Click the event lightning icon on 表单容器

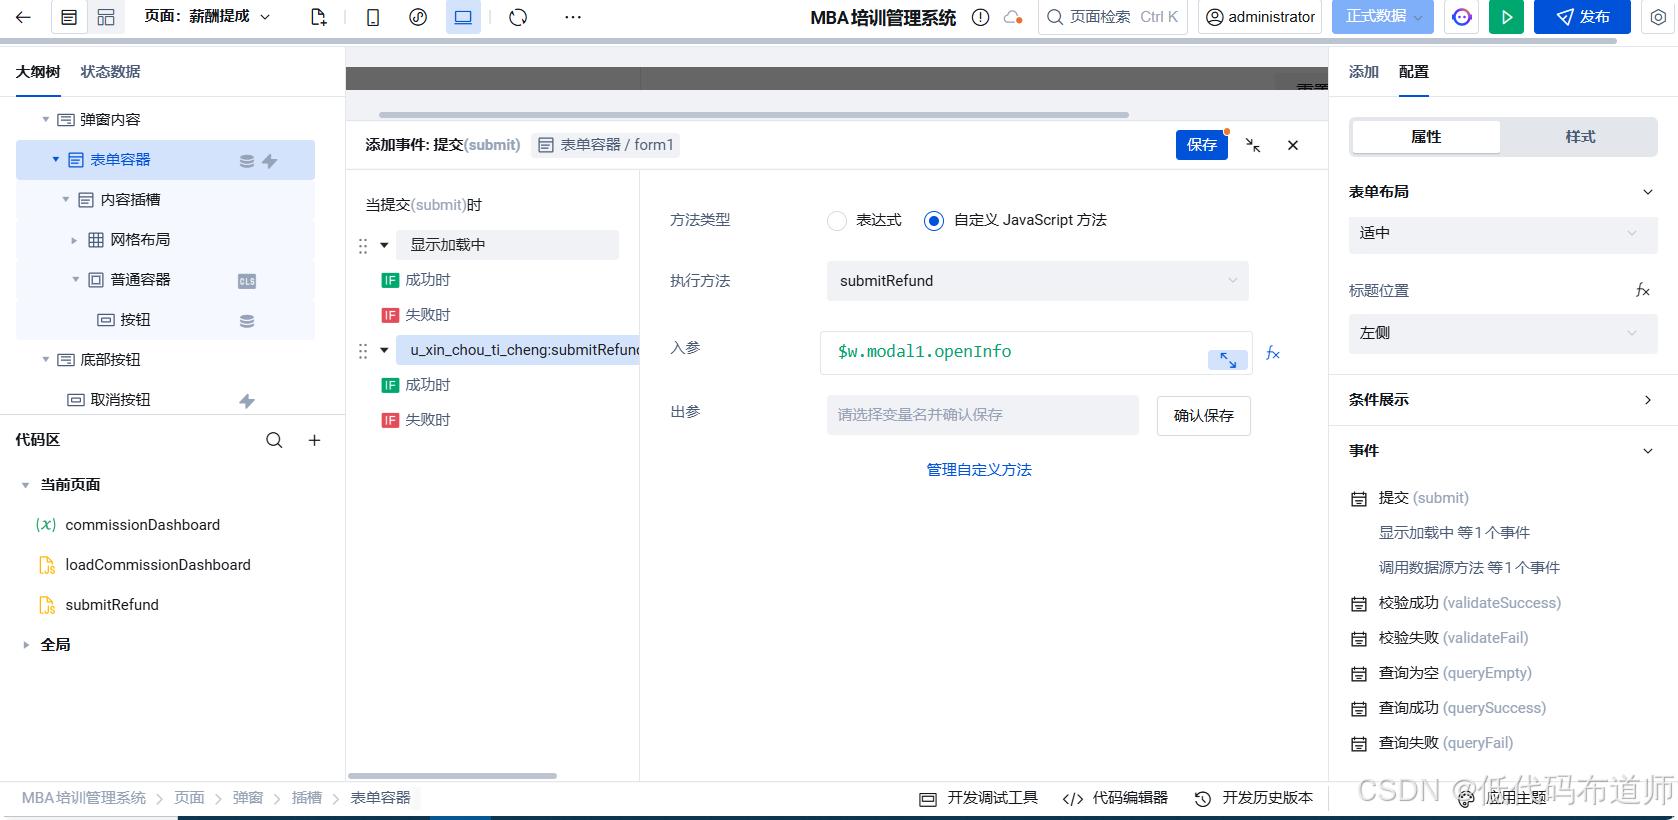(x=270, y=161)
